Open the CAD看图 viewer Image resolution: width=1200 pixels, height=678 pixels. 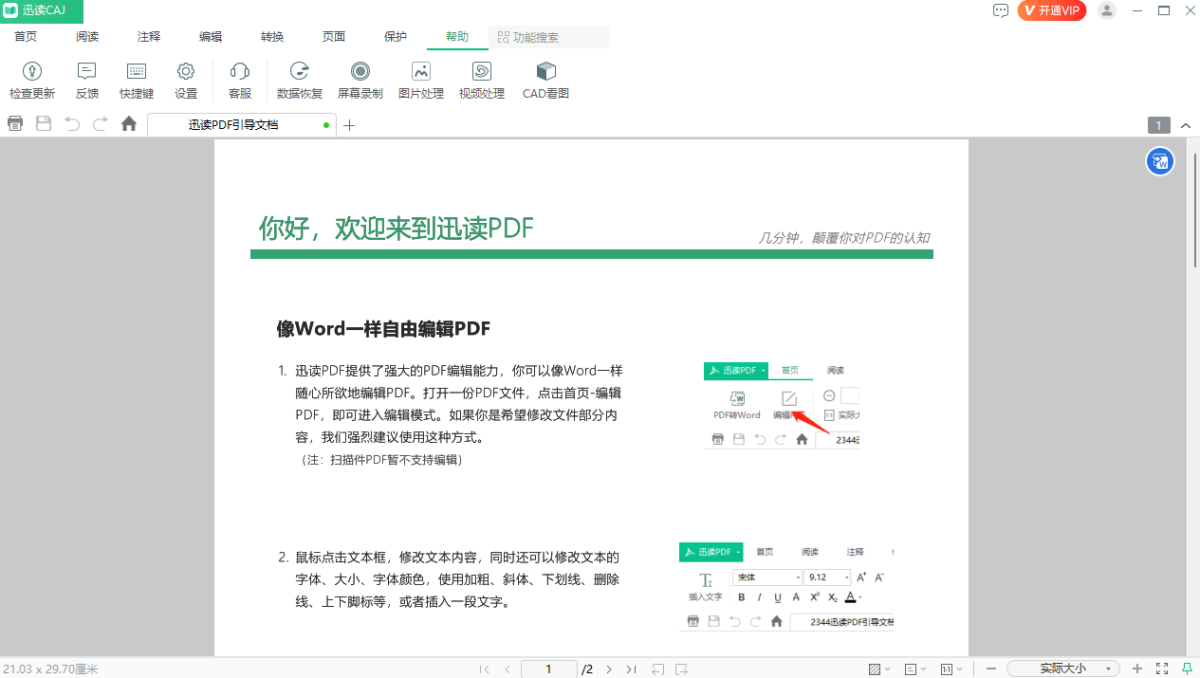[545, 78]
